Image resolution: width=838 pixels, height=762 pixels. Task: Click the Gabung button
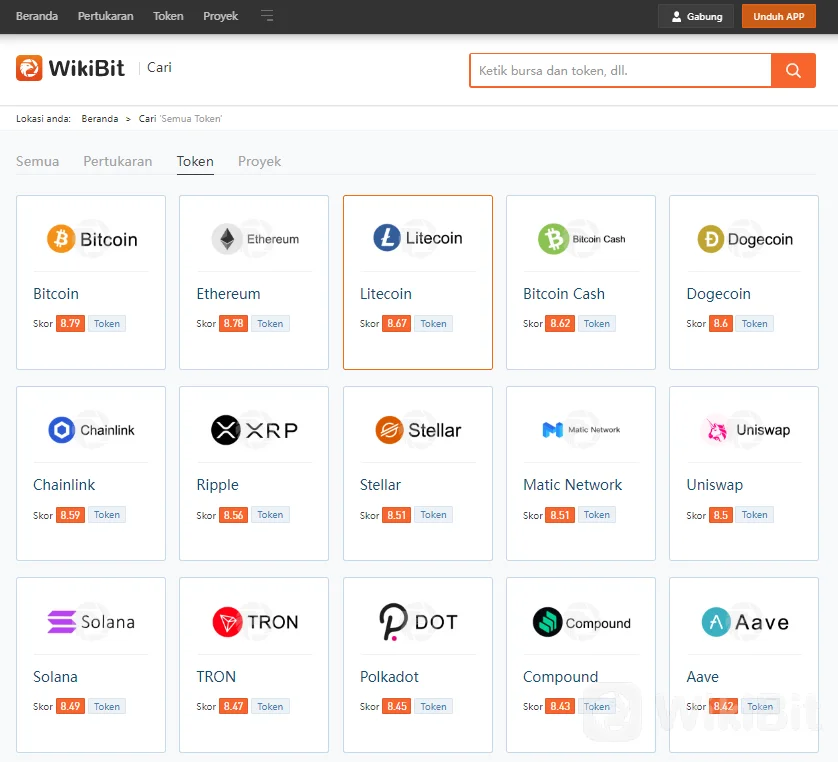pos(696,17)
